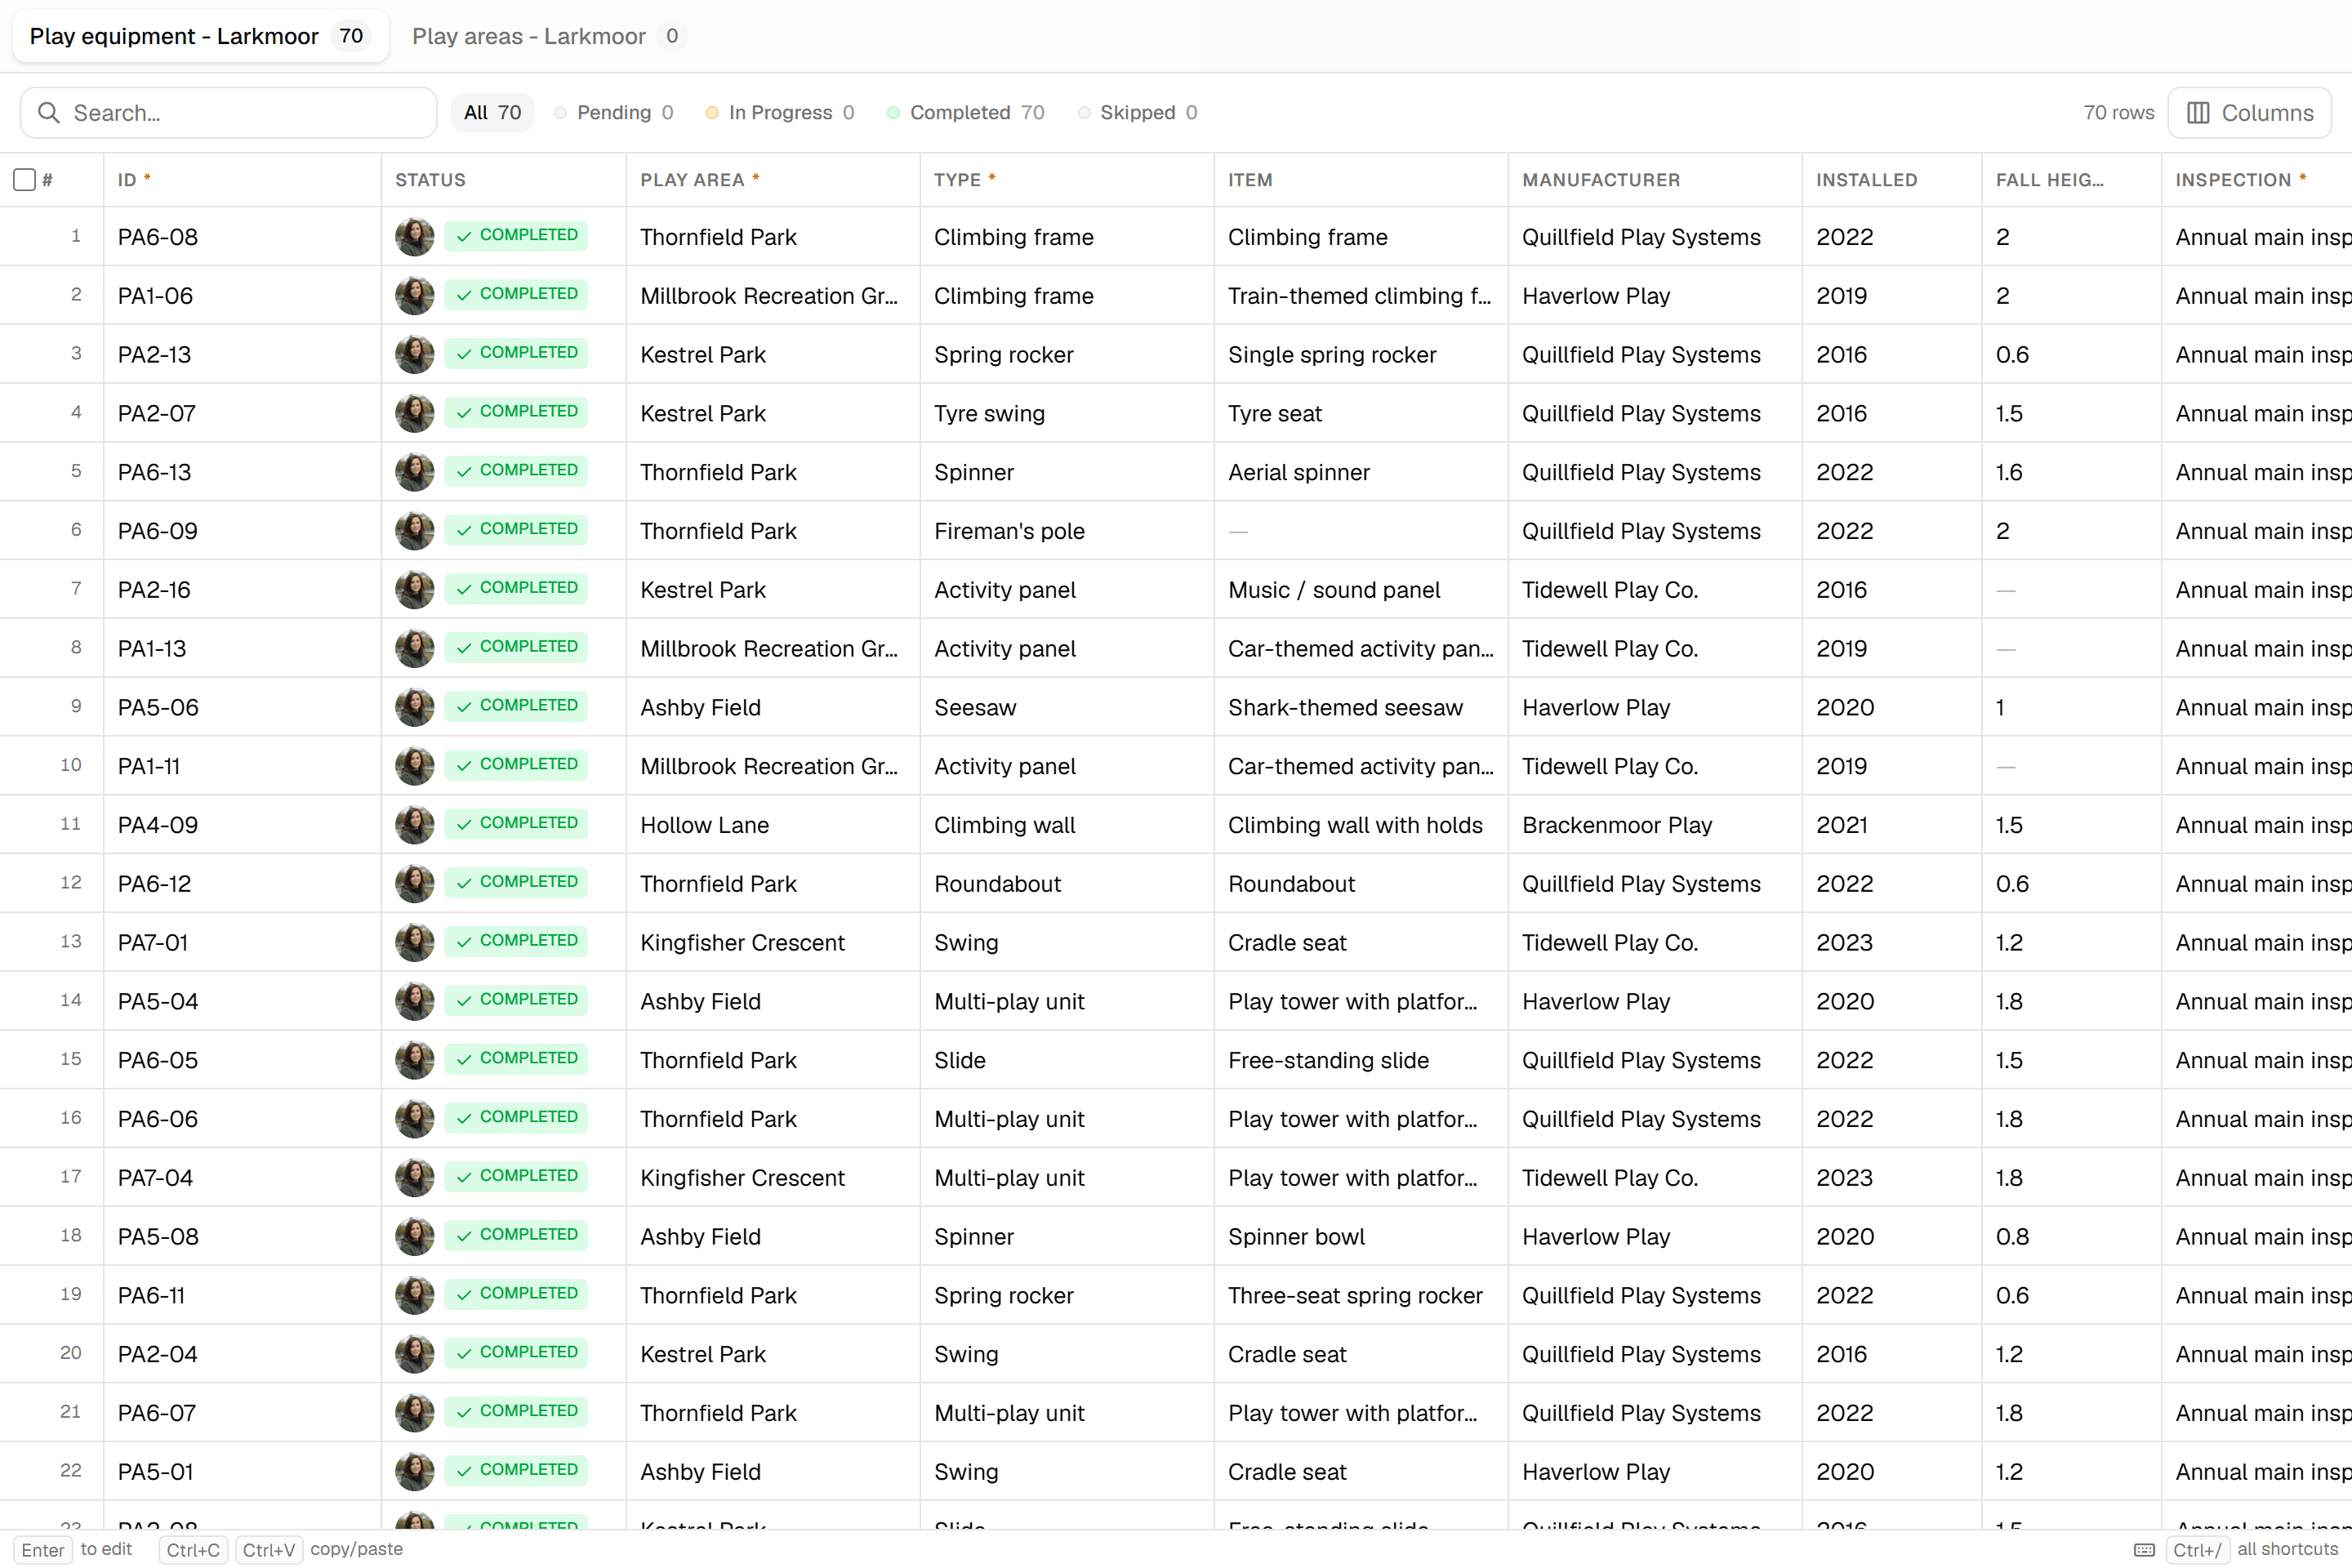Sort by the Installed column header

(x=1866, y=180)
